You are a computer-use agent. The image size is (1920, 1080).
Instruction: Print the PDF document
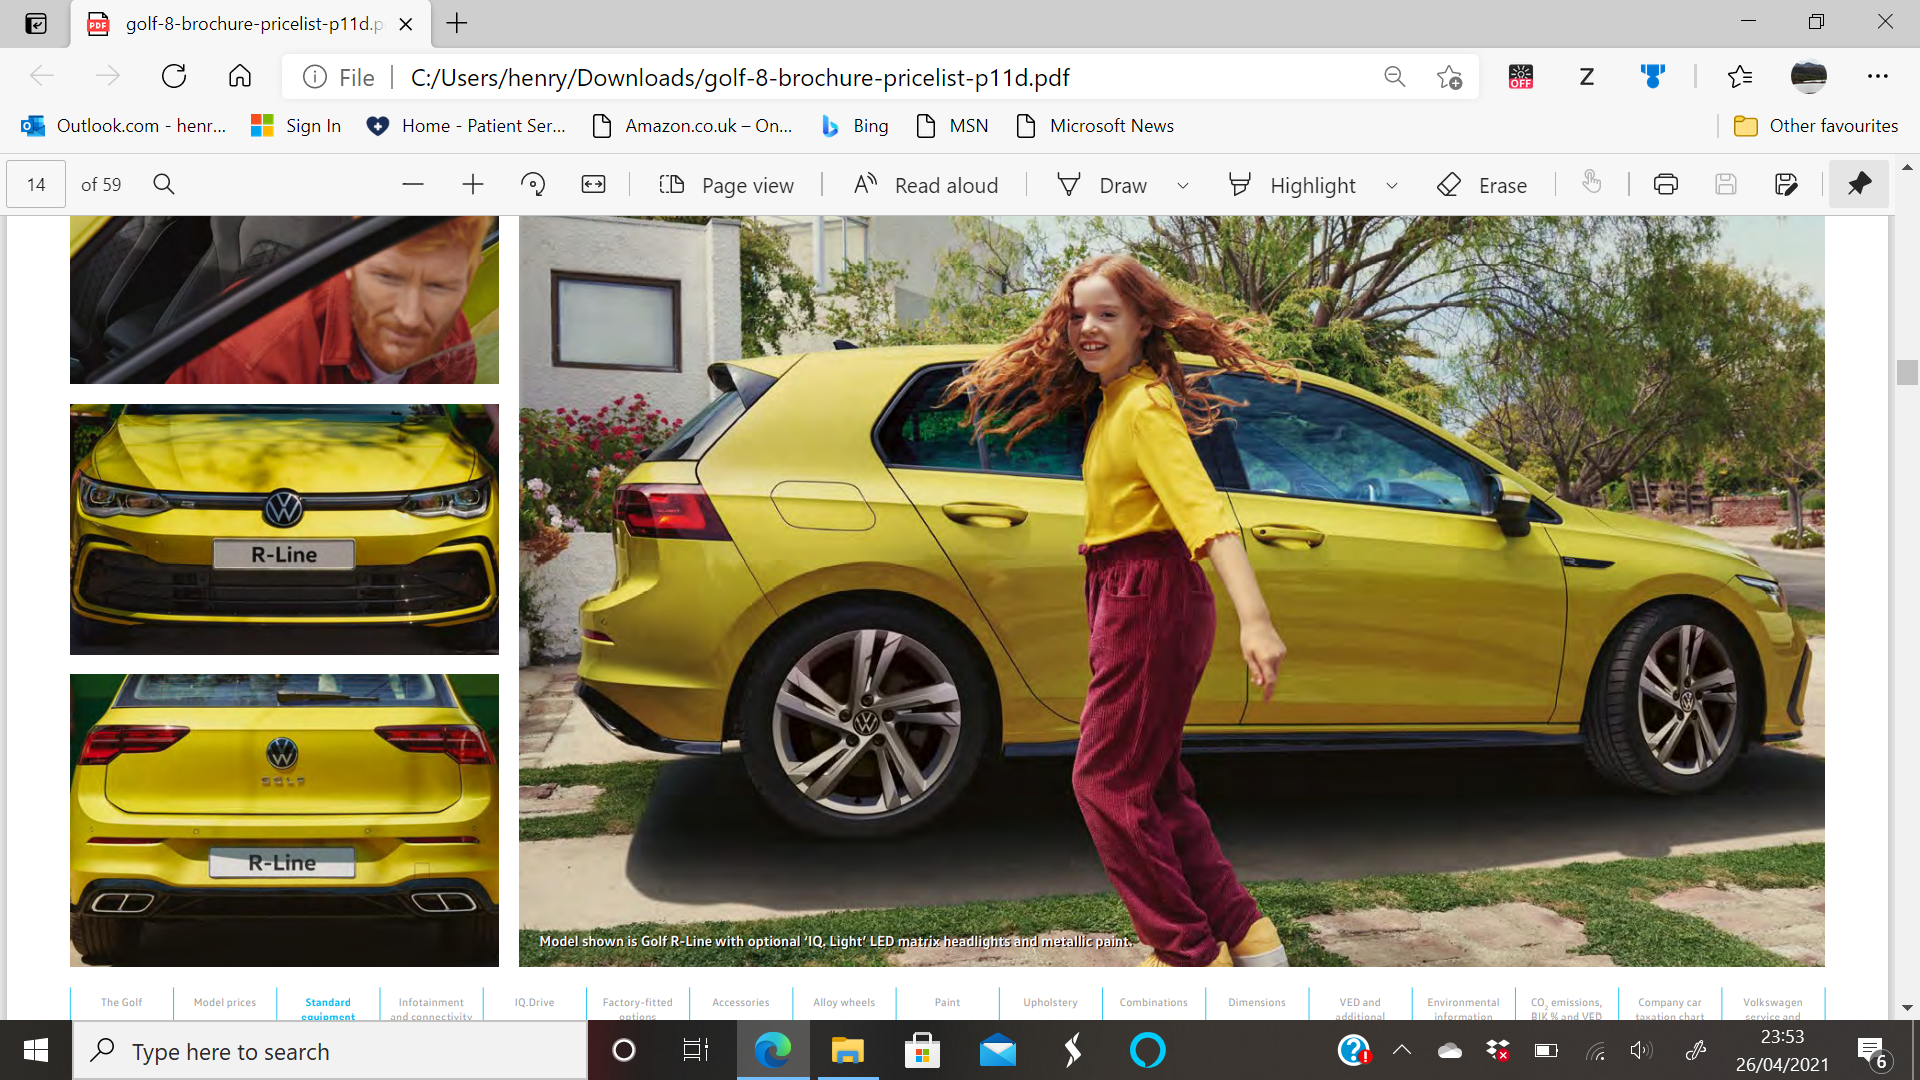(x=1665, y=185)
